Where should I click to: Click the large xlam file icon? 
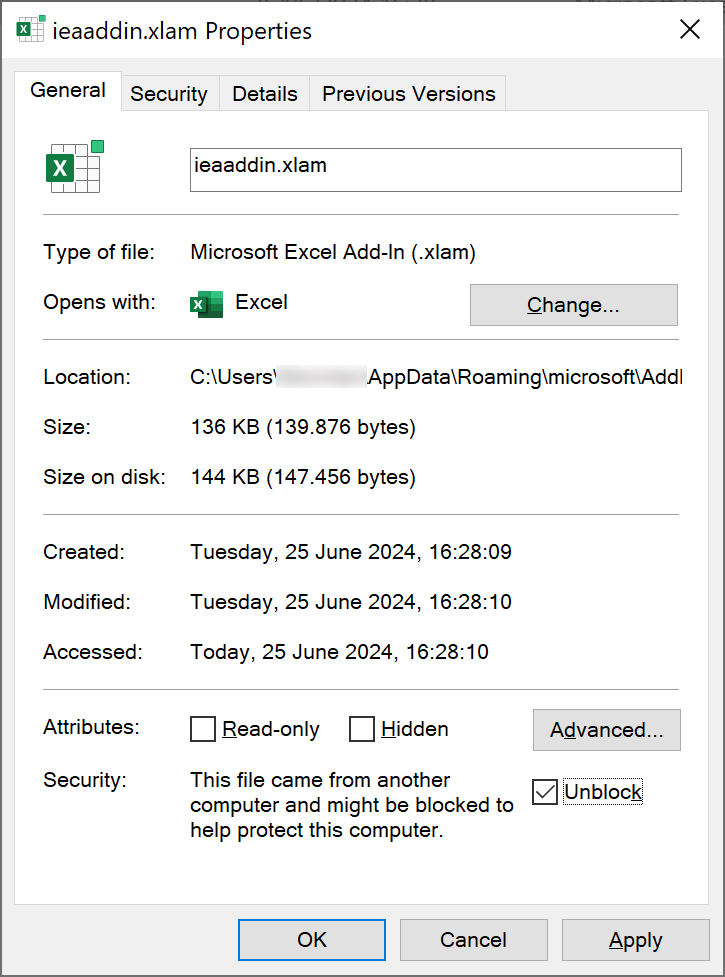(x=75, y=168)
